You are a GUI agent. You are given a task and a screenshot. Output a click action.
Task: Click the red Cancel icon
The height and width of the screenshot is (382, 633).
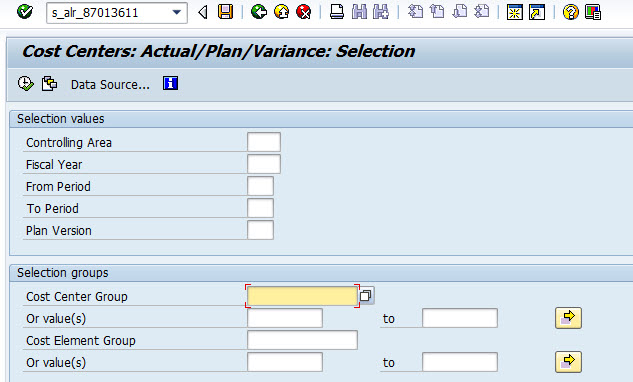point(304,12)
